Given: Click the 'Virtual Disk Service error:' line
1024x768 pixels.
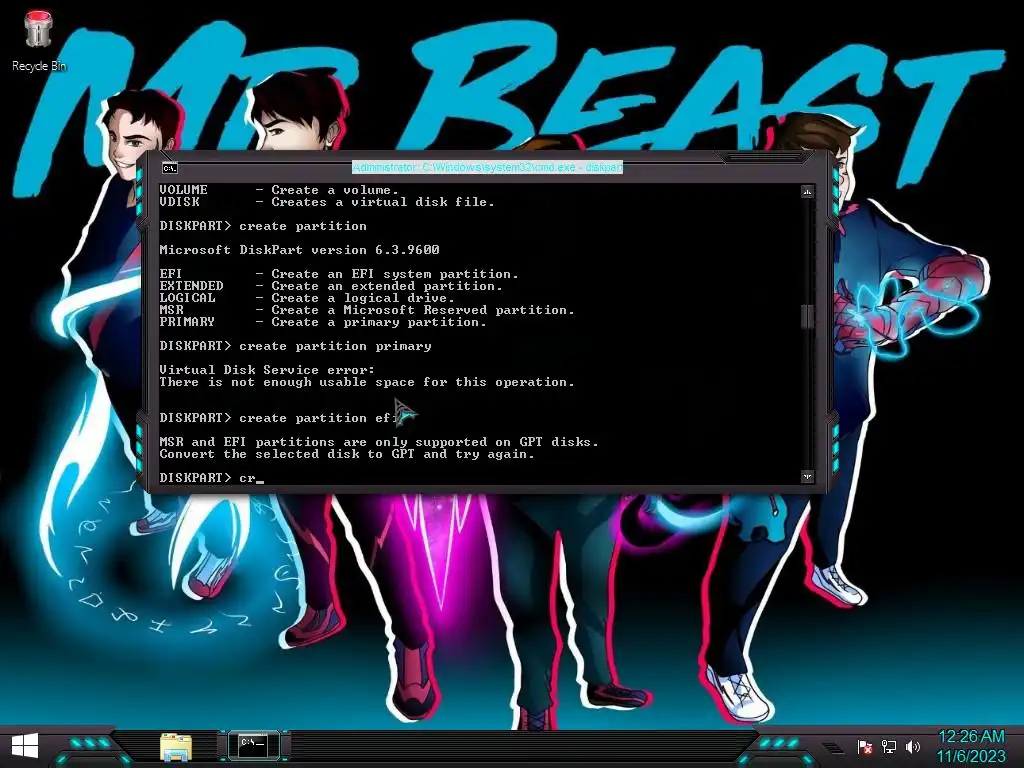Looking at the screenshot, I should tap(267, 370).
